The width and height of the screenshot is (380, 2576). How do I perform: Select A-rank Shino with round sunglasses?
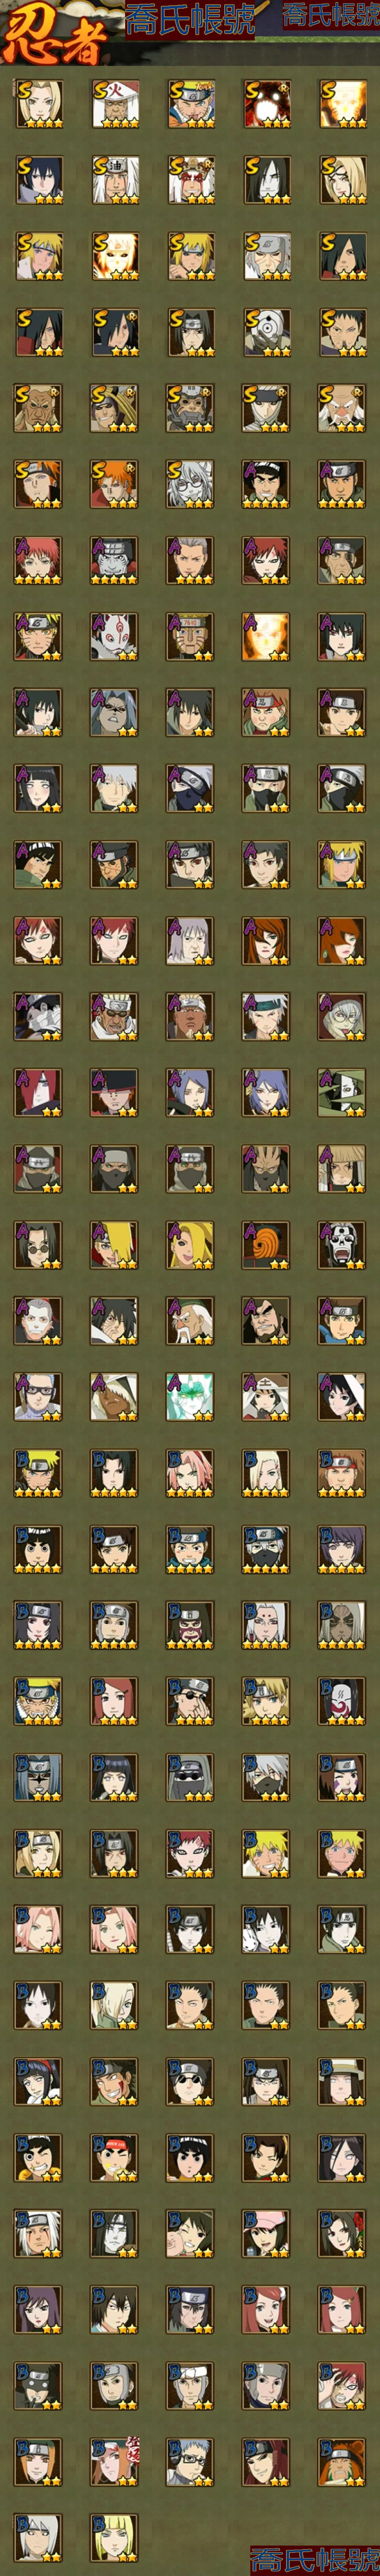(x=38, y=1244)
